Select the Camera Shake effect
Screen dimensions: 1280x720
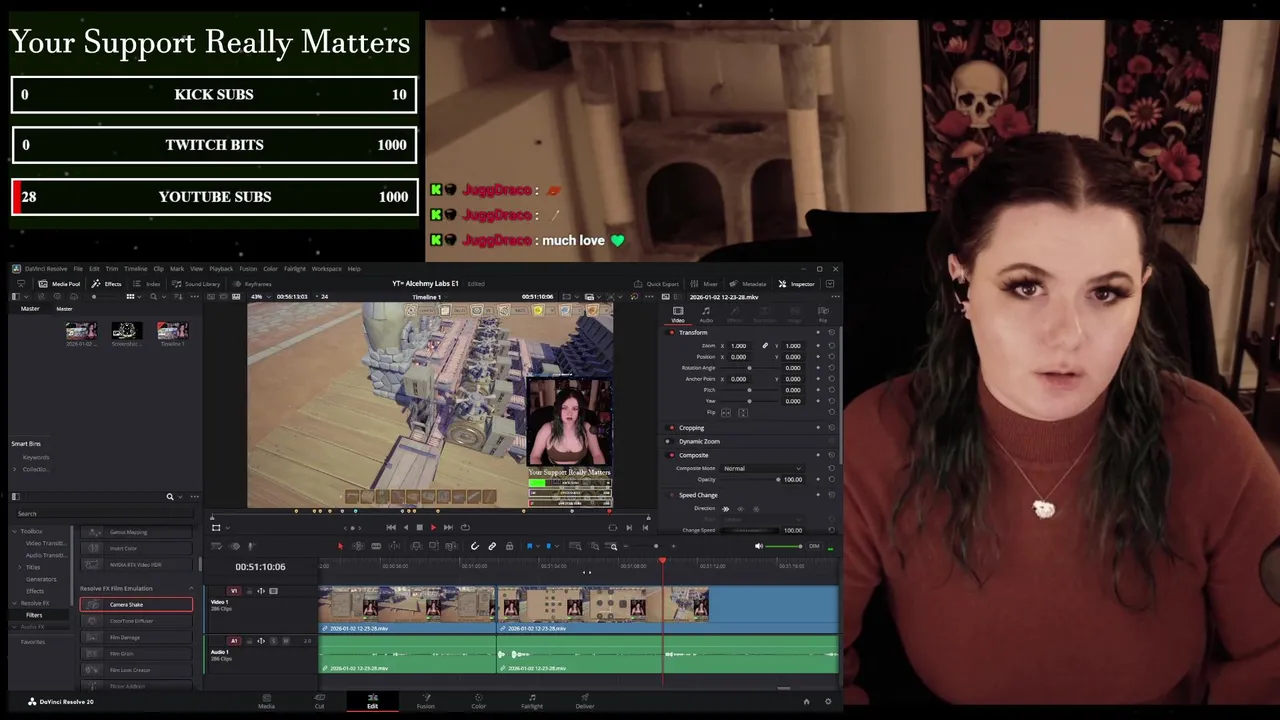[136, 604]
